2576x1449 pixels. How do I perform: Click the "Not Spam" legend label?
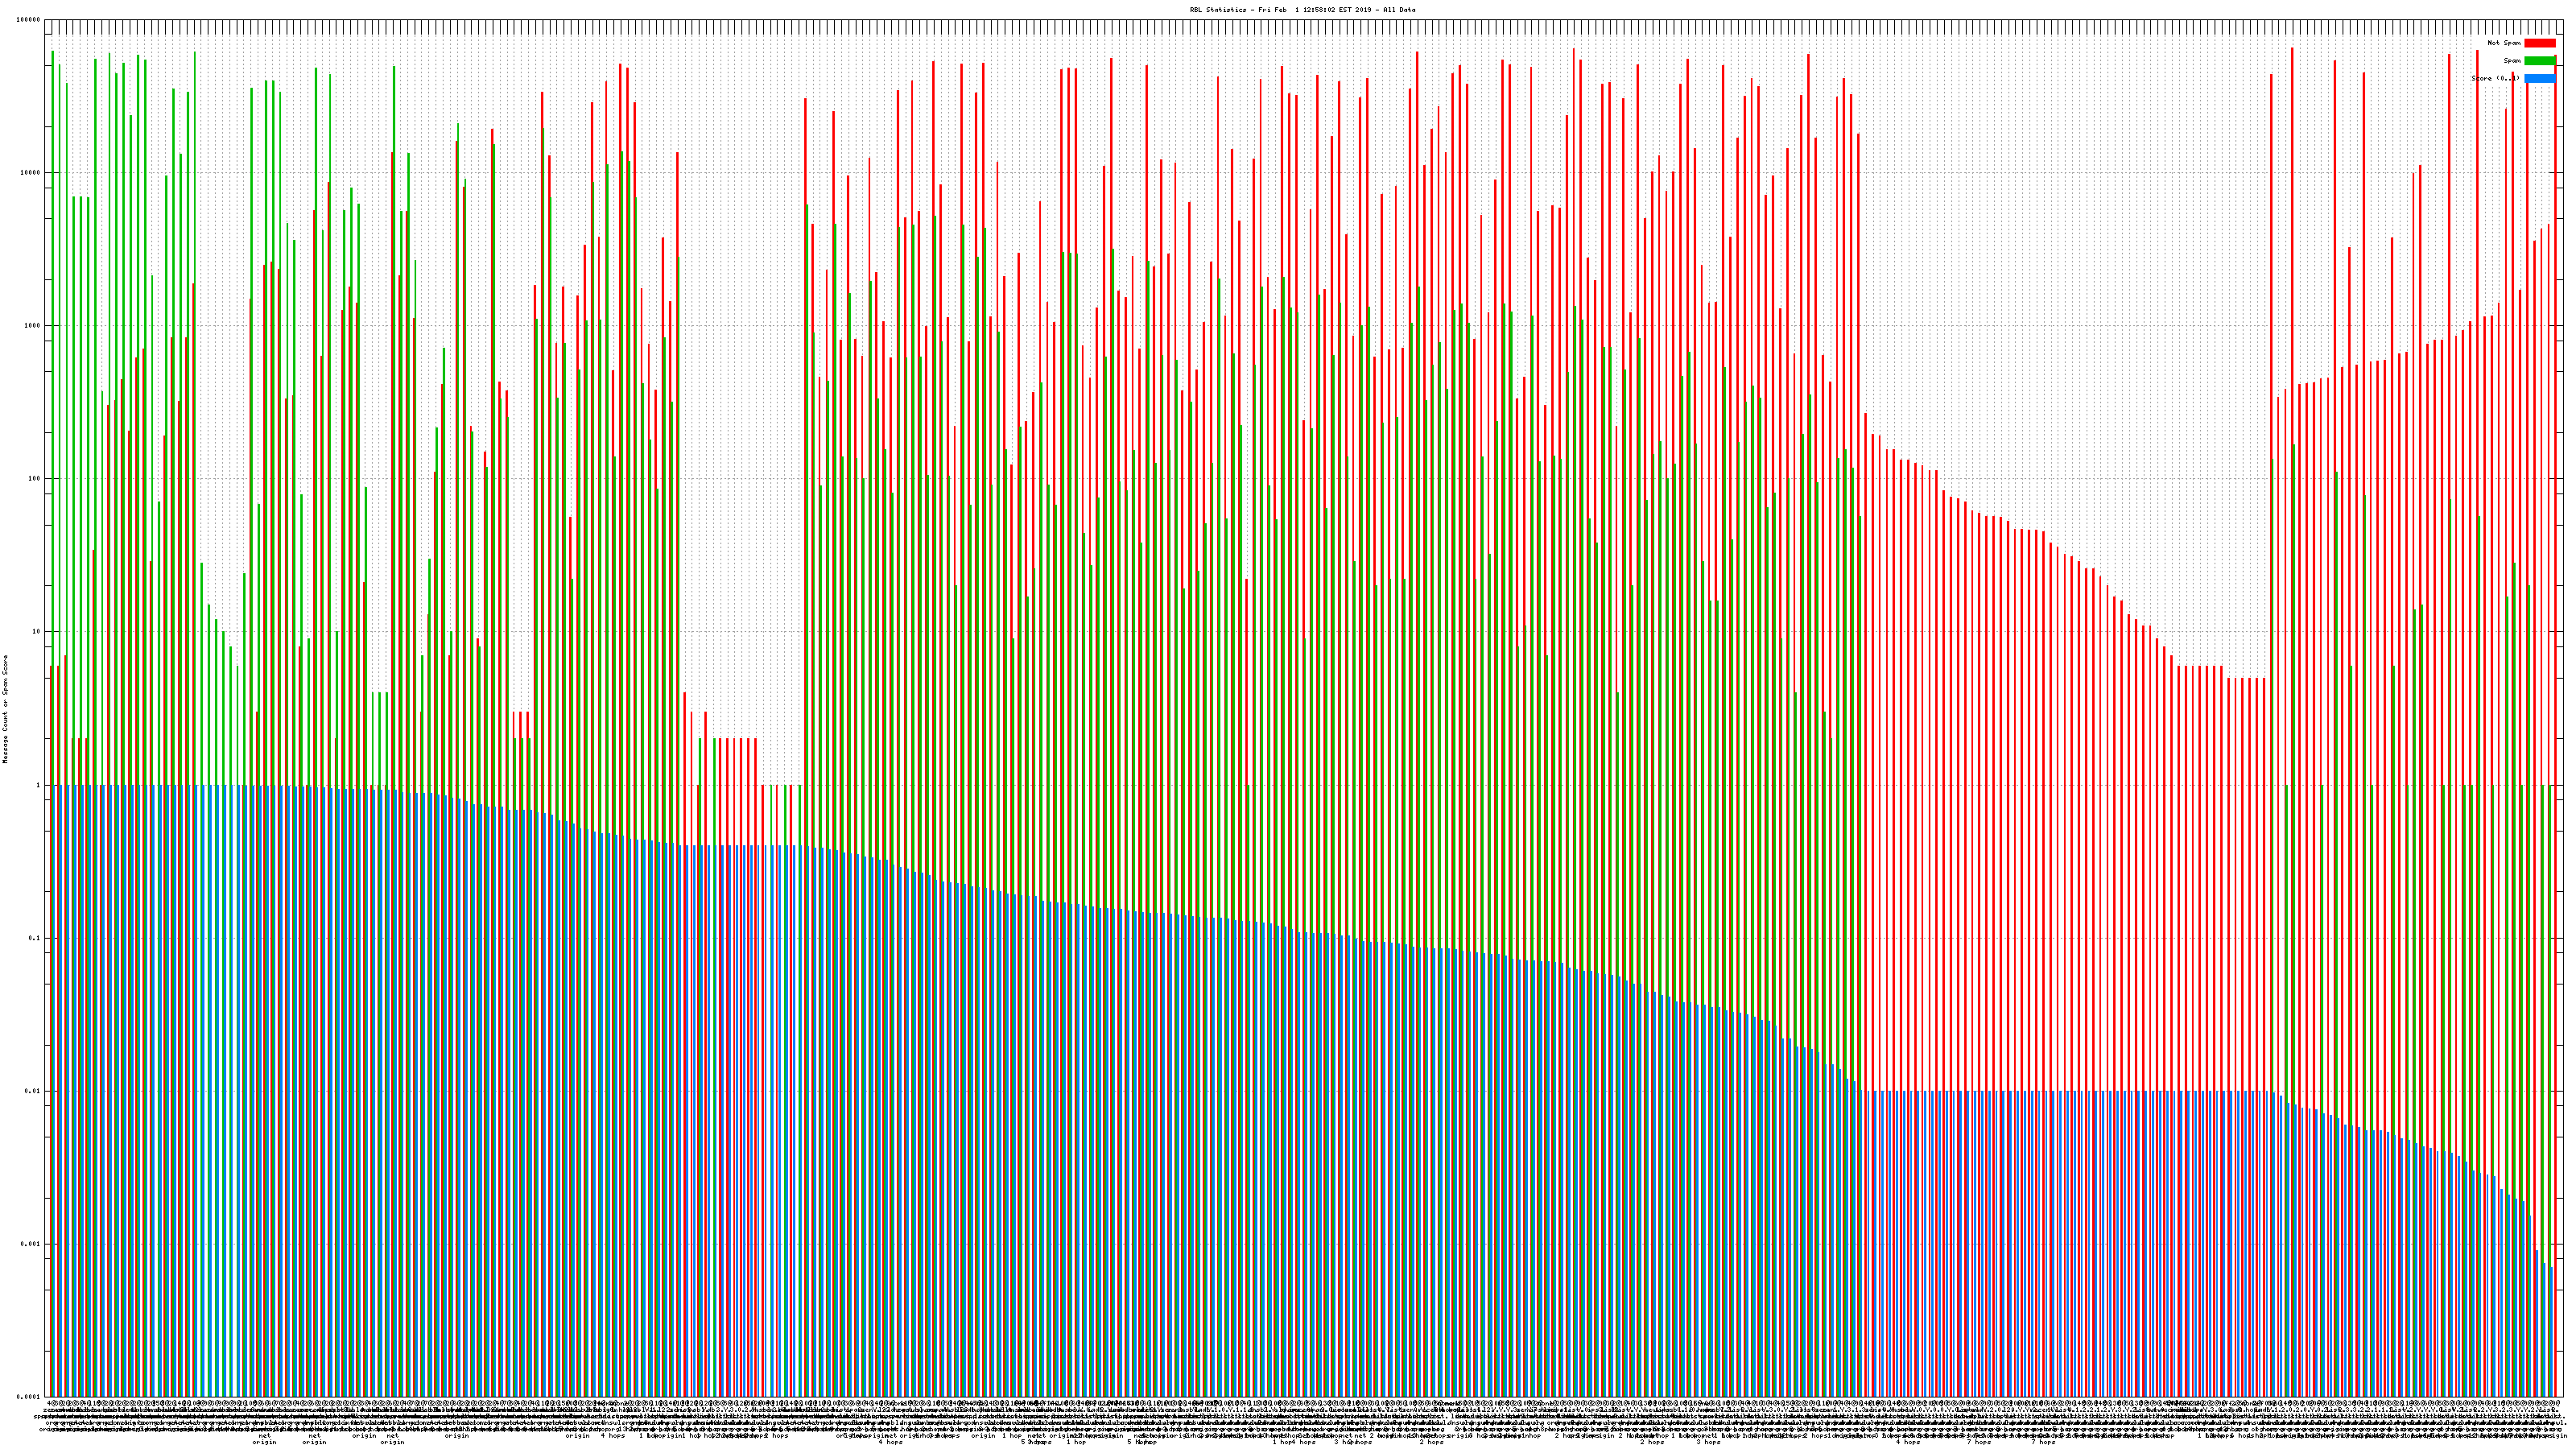coord(2504,43)
